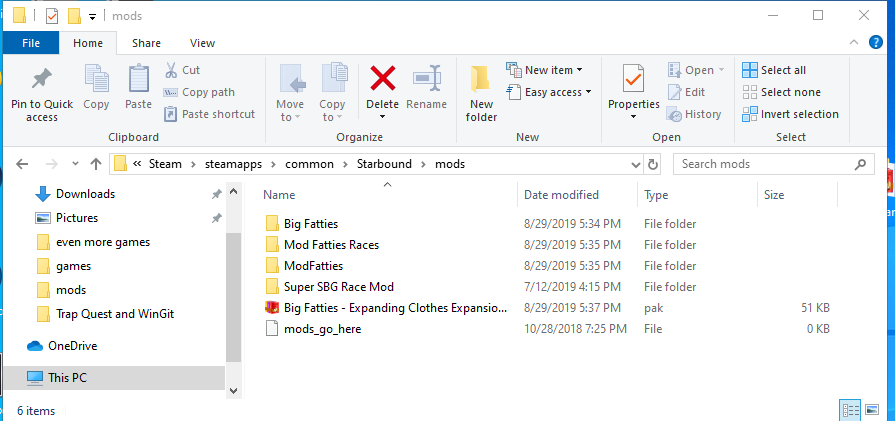Screen dimensions: 895x421
Task: Click the Rename ribbon icon
Action: coord(427,79)
